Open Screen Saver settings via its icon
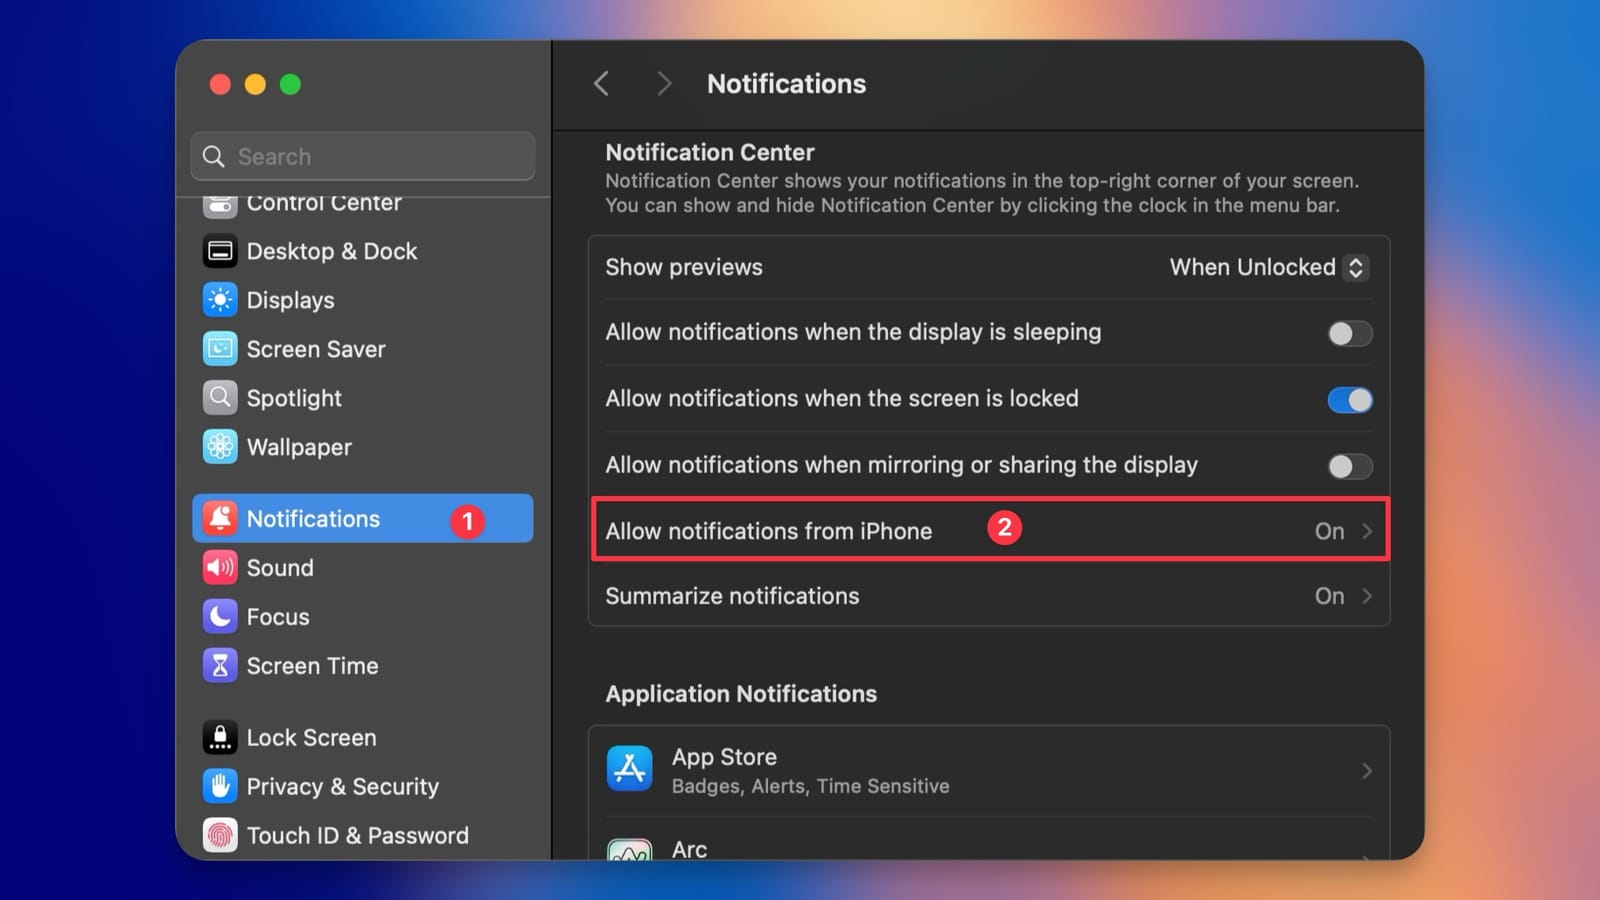 tap(219, 349)
